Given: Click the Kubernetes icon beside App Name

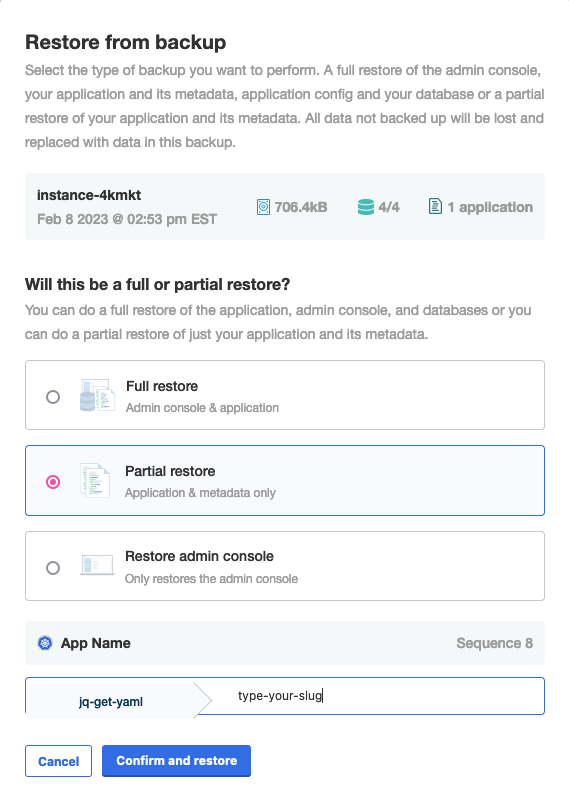Looking at the screenshot, I should [x=45, y=643].
